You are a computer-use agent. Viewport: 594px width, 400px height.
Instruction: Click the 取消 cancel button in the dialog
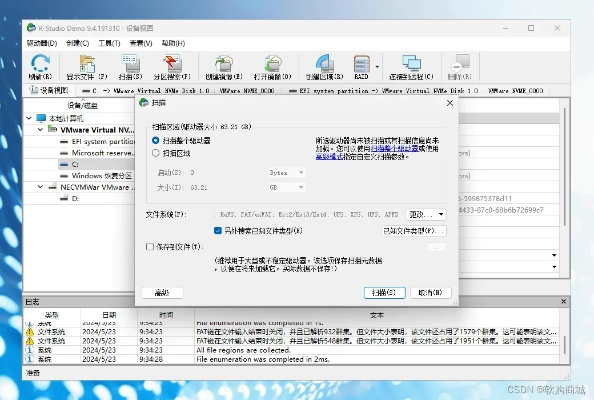coord(431,292)
